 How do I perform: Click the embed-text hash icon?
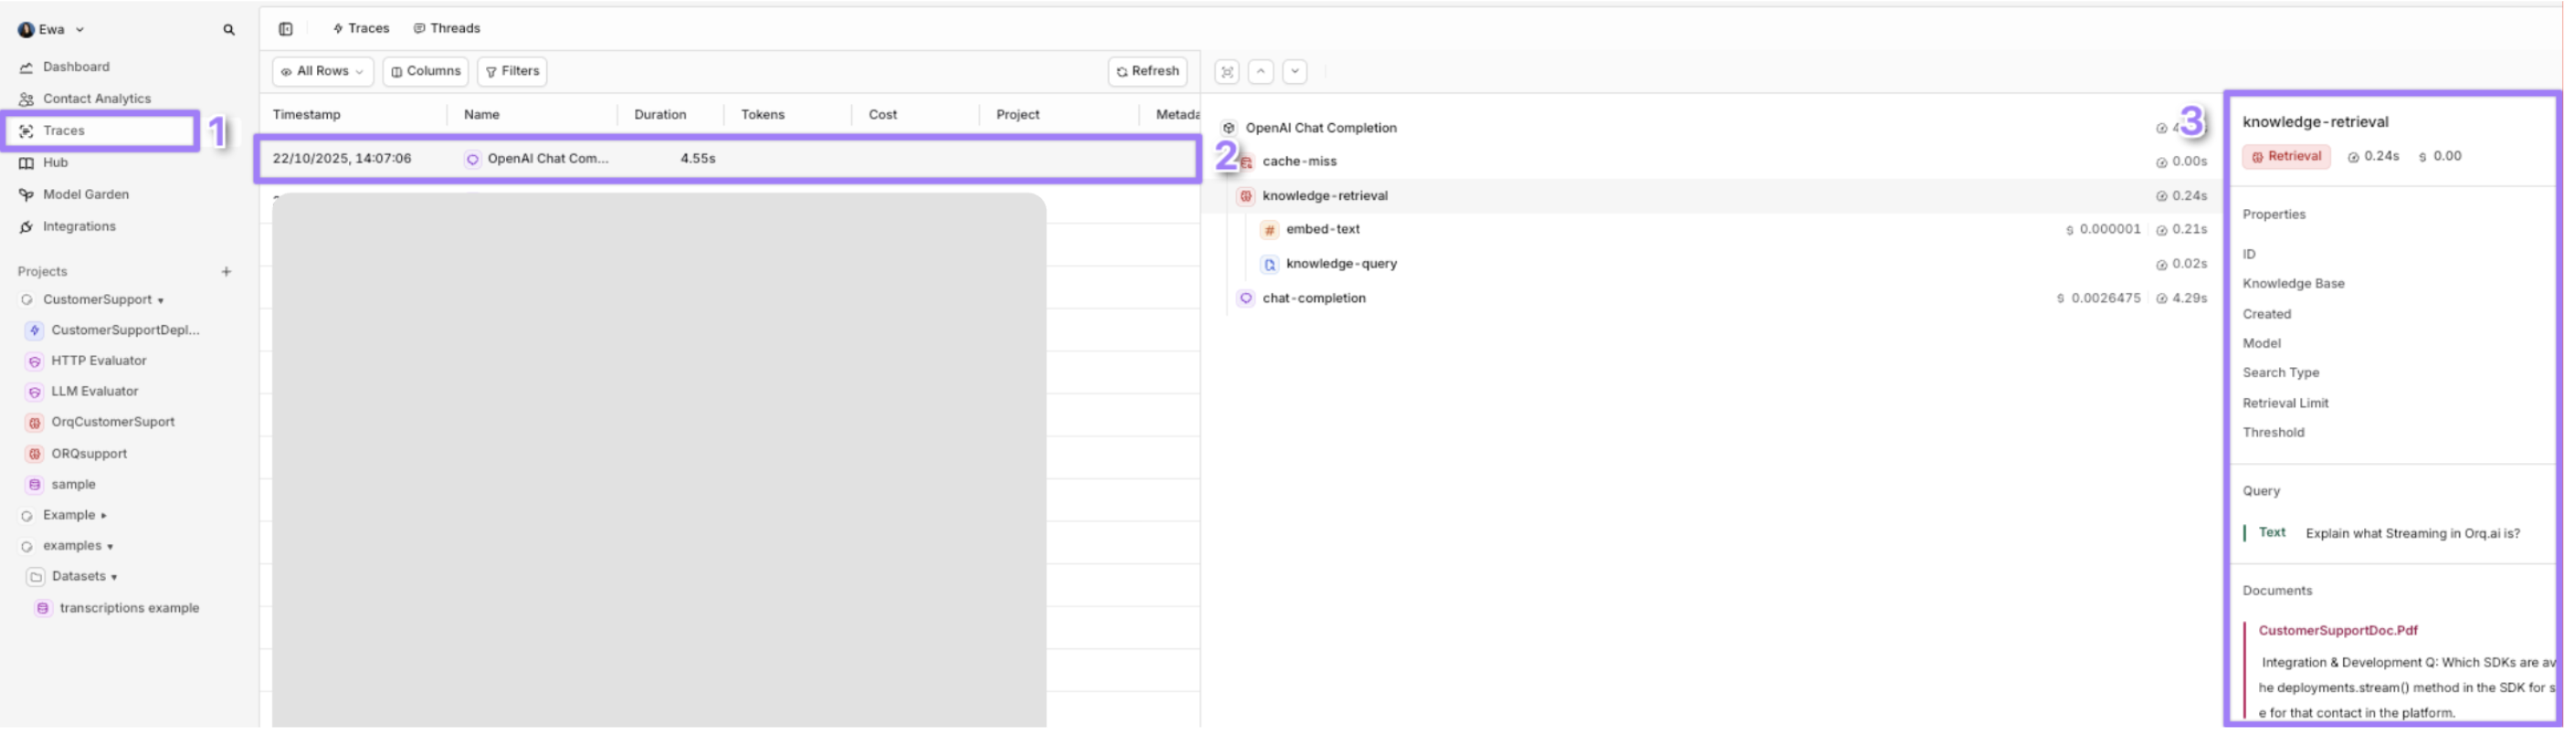point(1270,231)
